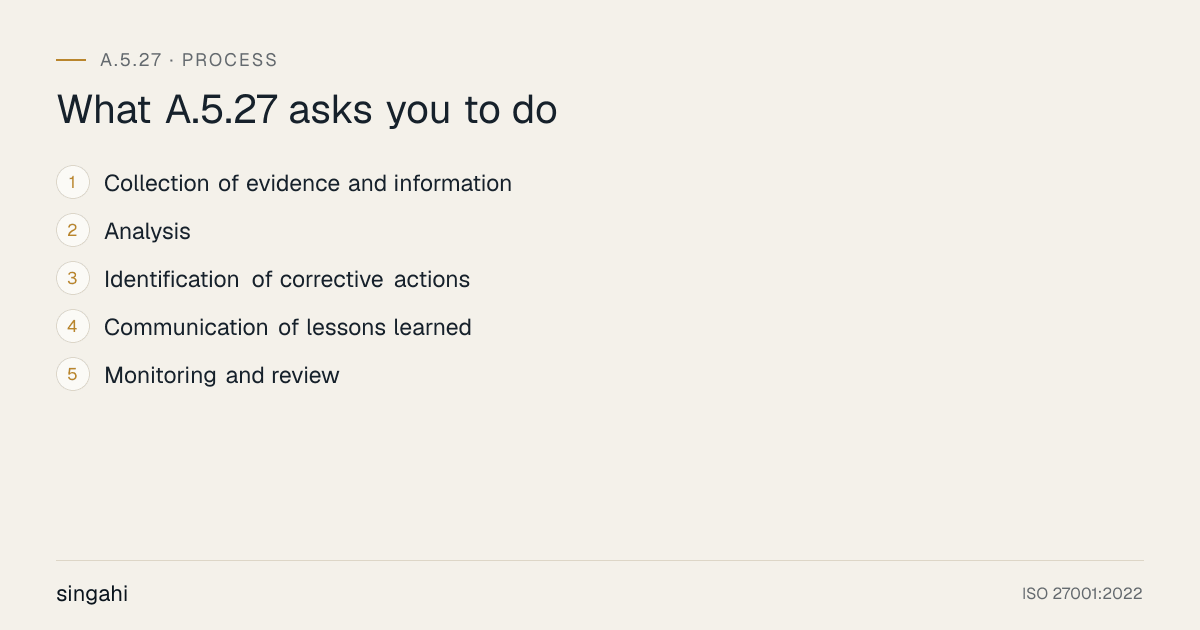Click the word 'corrective' in step three
Screen dimensions: 1200x630
pyautogui.click(x=332, y=279)
